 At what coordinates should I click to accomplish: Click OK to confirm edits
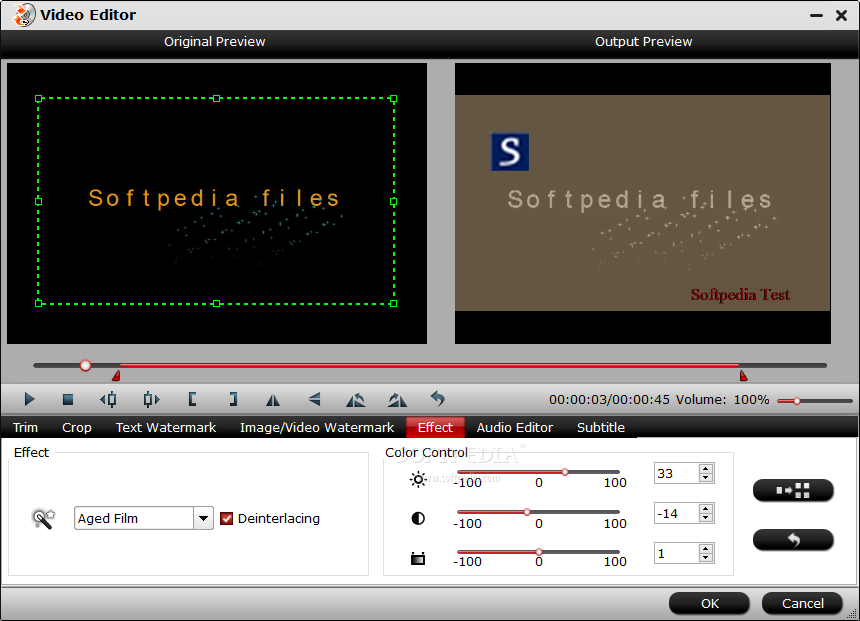click(709, 603)
